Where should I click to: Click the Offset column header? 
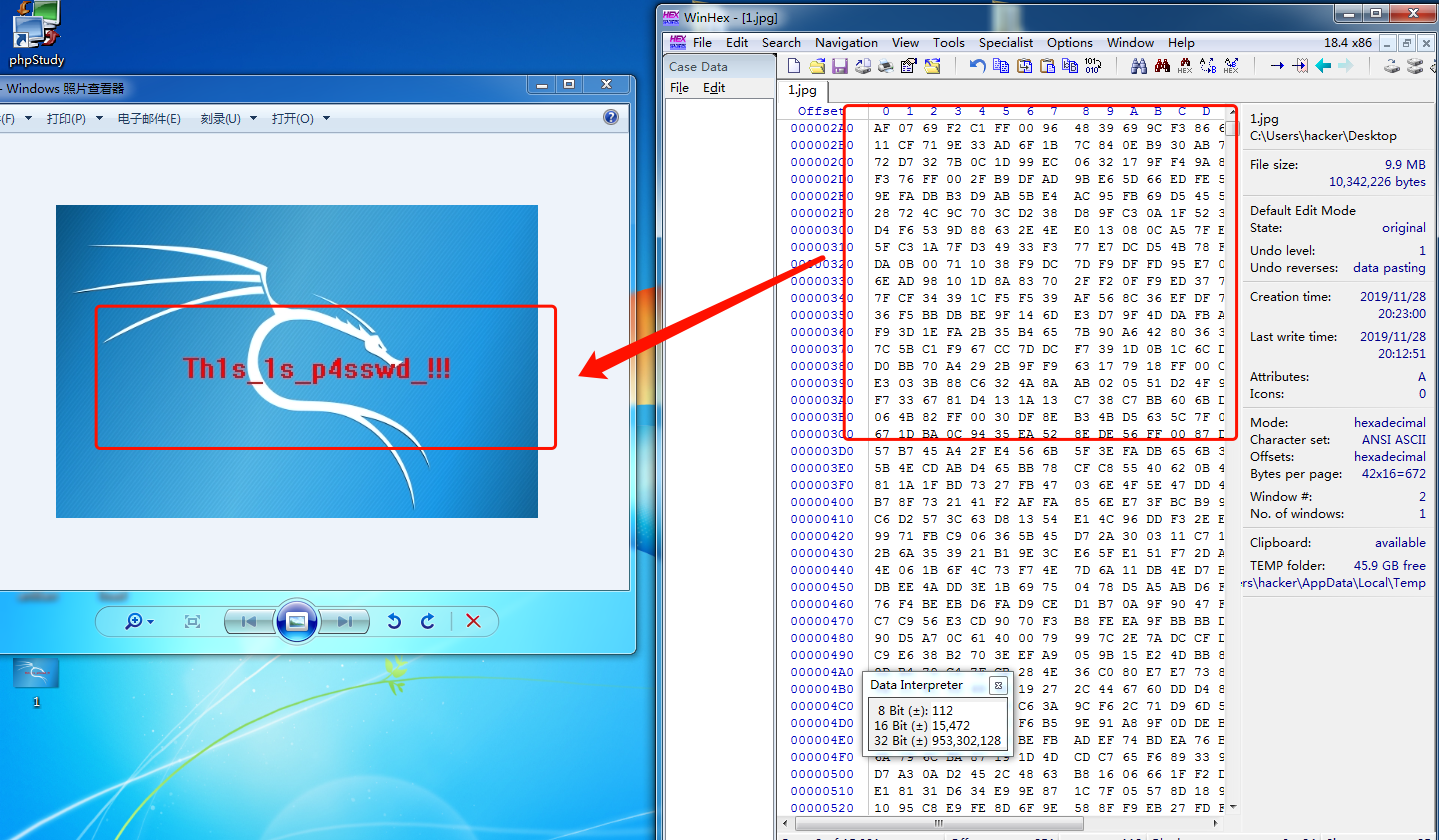pyautogui.click(x=821, y=111)
